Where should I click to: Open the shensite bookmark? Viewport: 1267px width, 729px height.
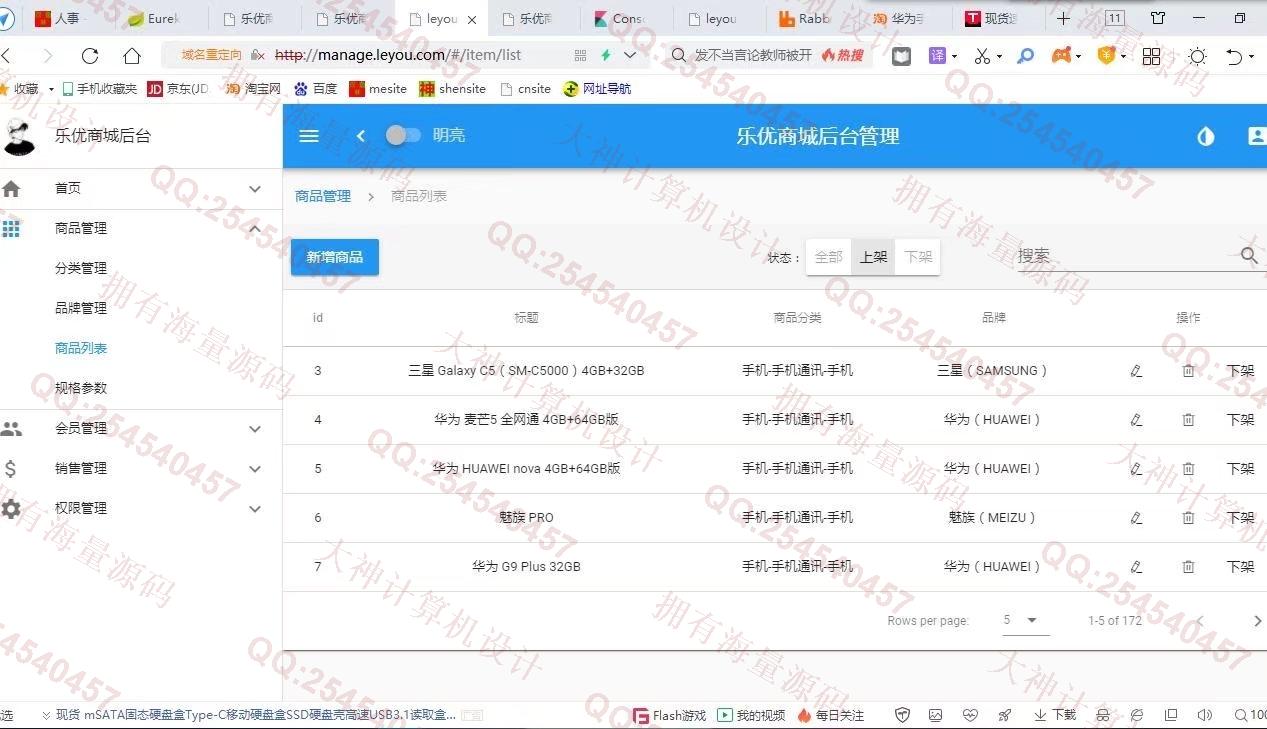tap(452, 89)
